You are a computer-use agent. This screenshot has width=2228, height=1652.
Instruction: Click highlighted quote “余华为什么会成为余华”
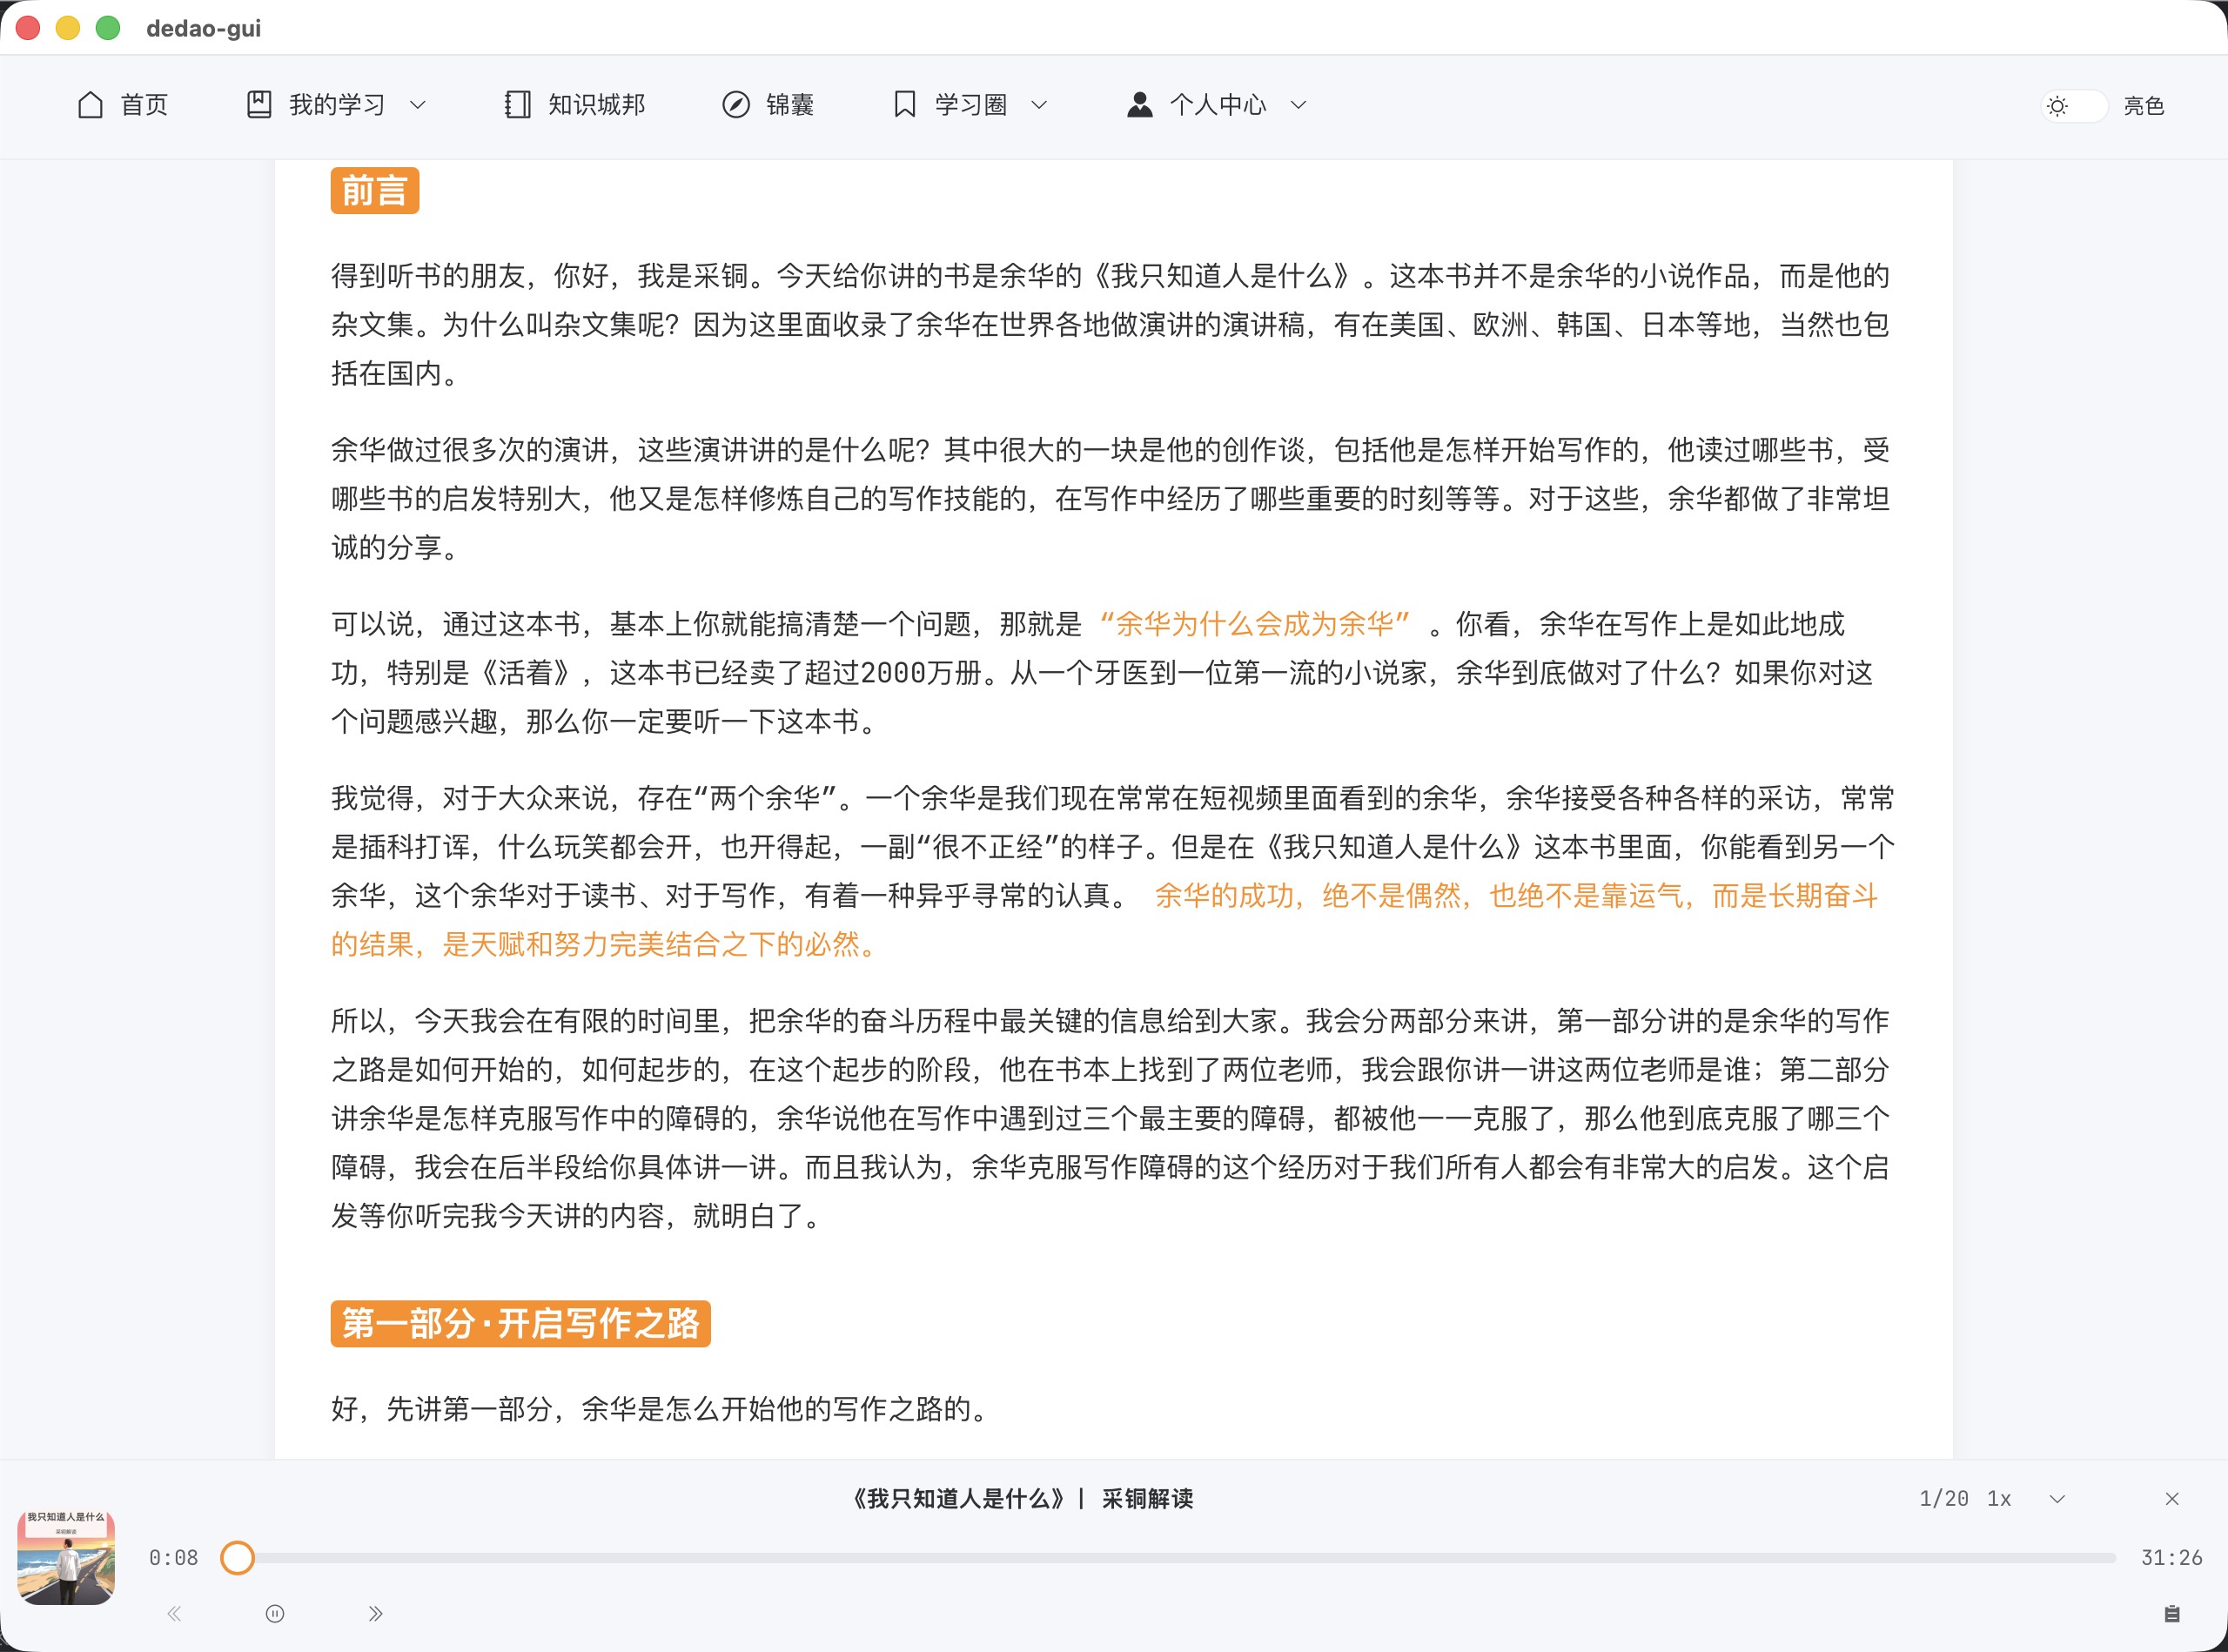point(1255,624)
